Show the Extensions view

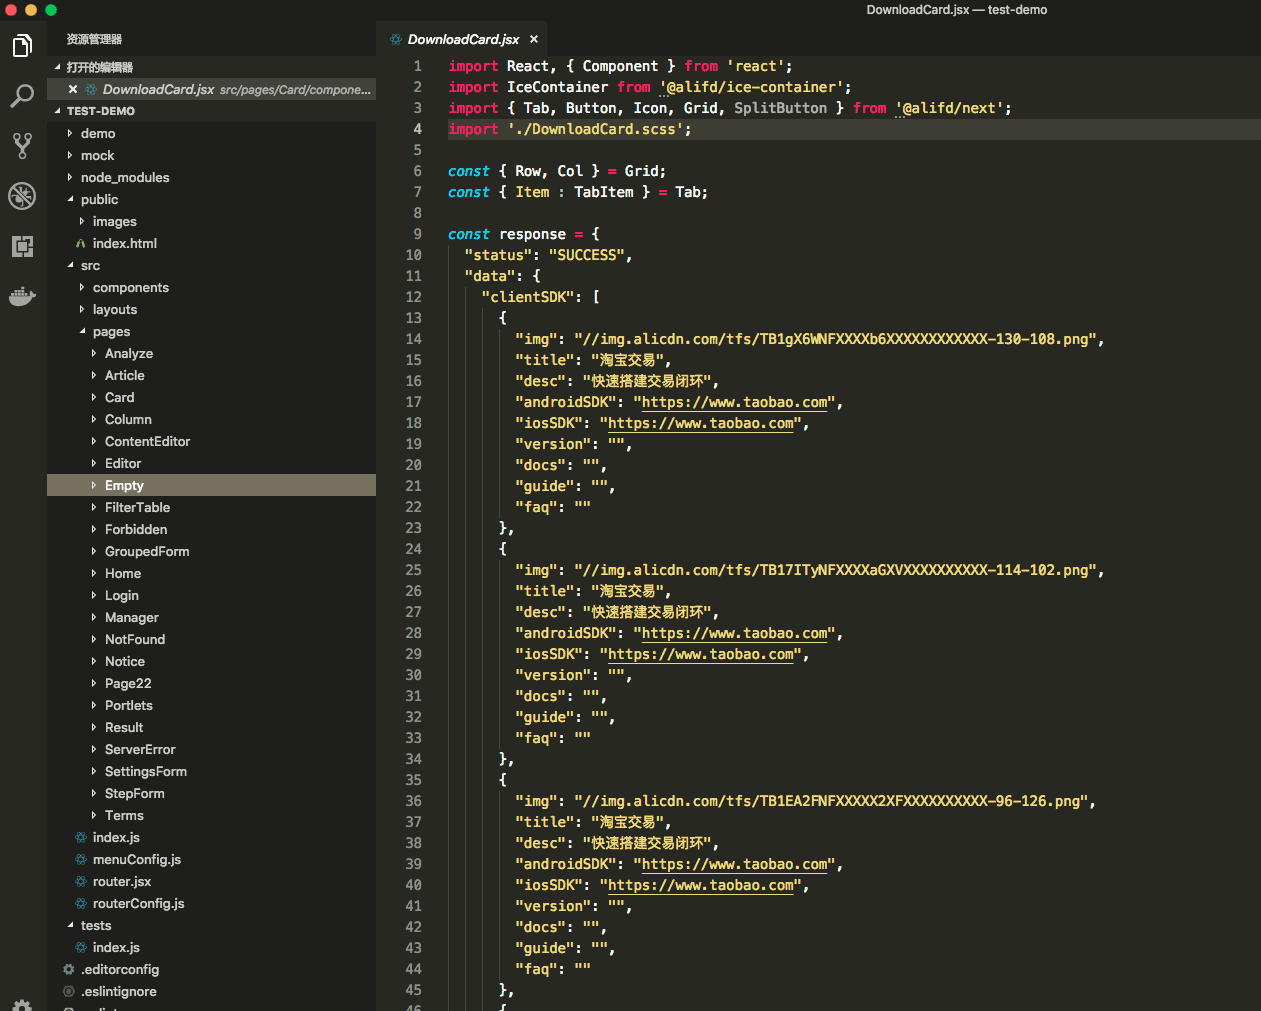pyautogui.click(x=22, y=246)
